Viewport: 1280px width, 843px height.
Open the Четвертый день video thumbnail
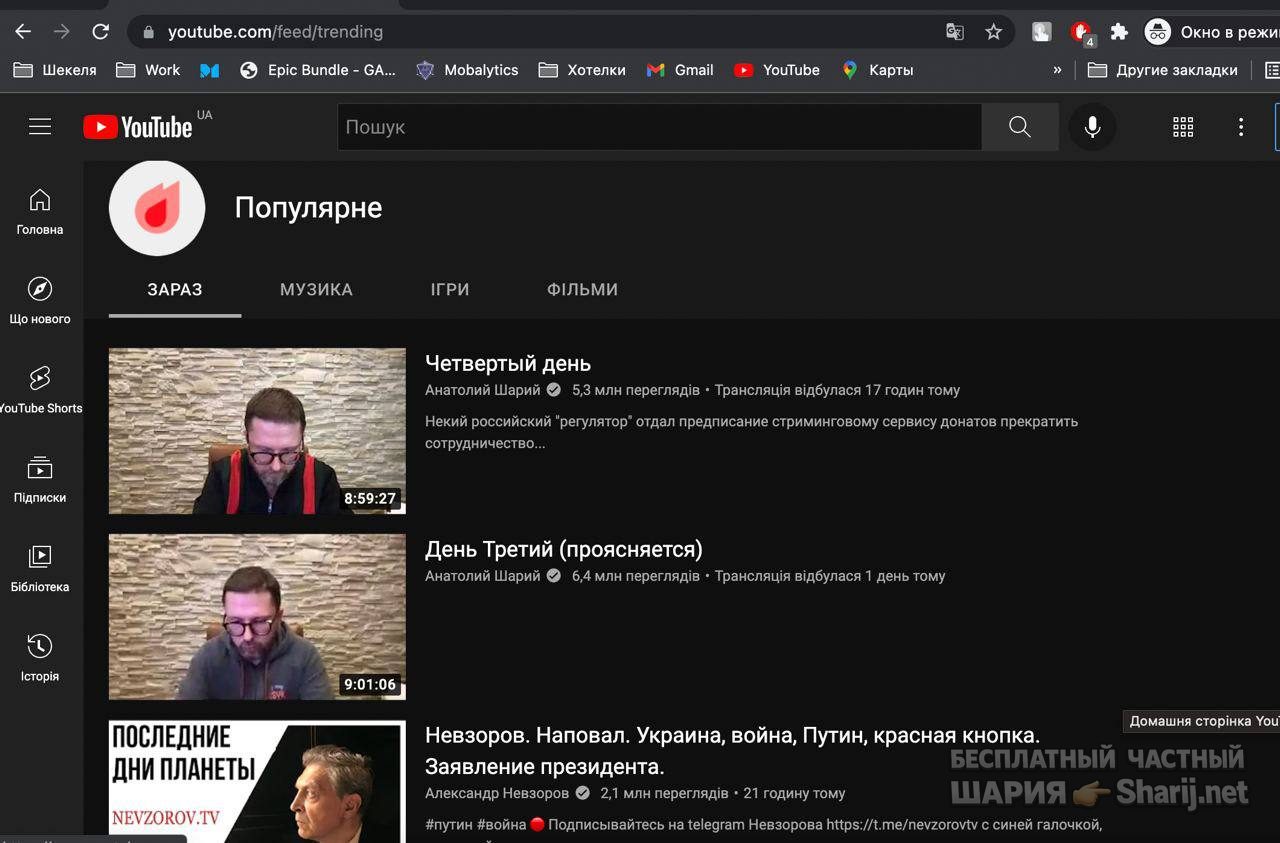click(257, 431)
